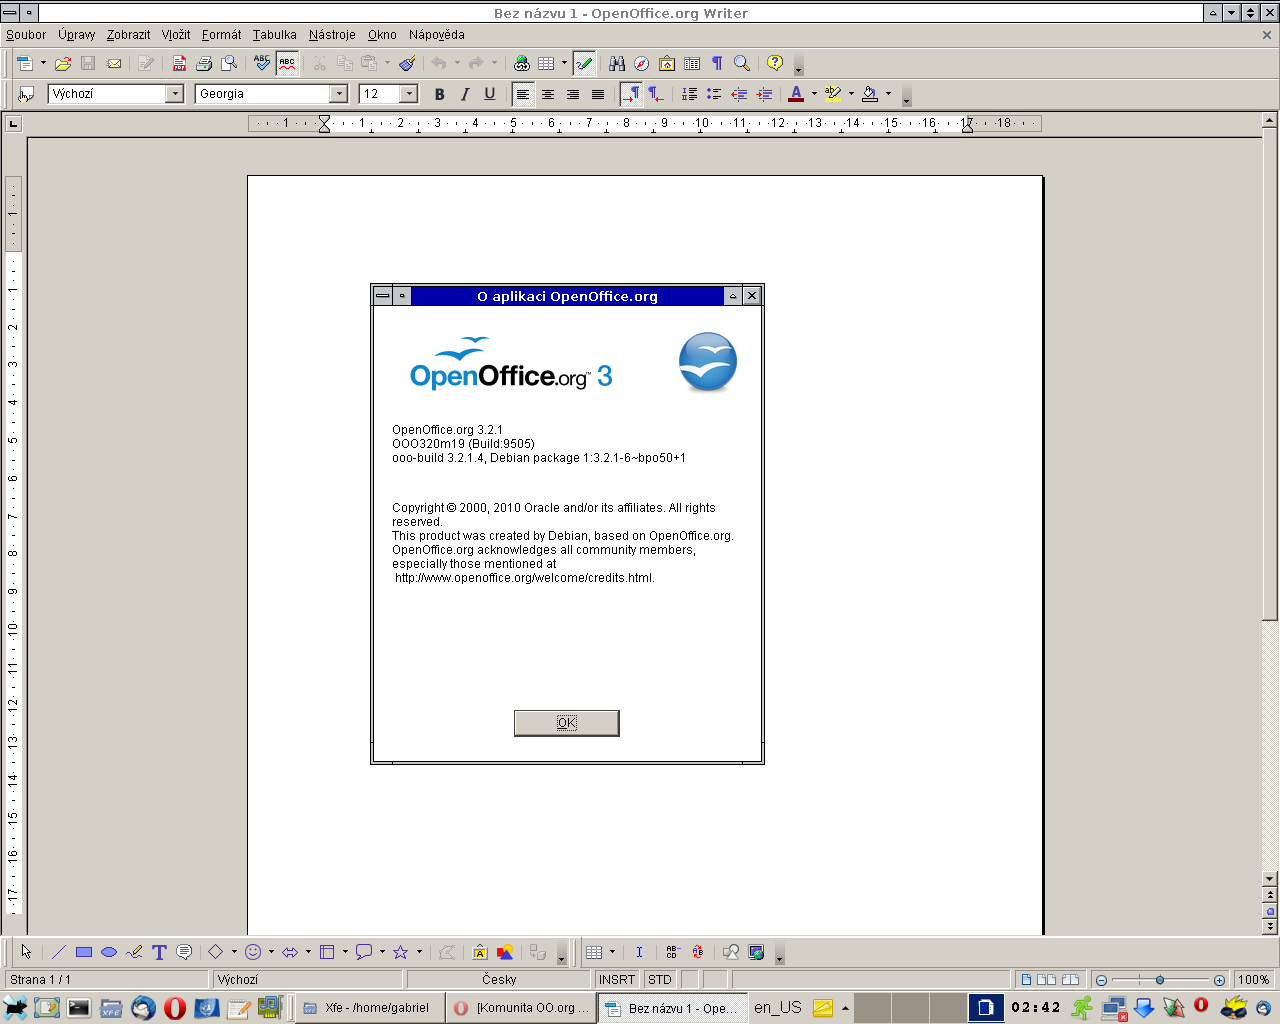Click STD selection mode in status bar
The width and height of the screenshot is (1280, 1024).
click(x=660, y=980)
